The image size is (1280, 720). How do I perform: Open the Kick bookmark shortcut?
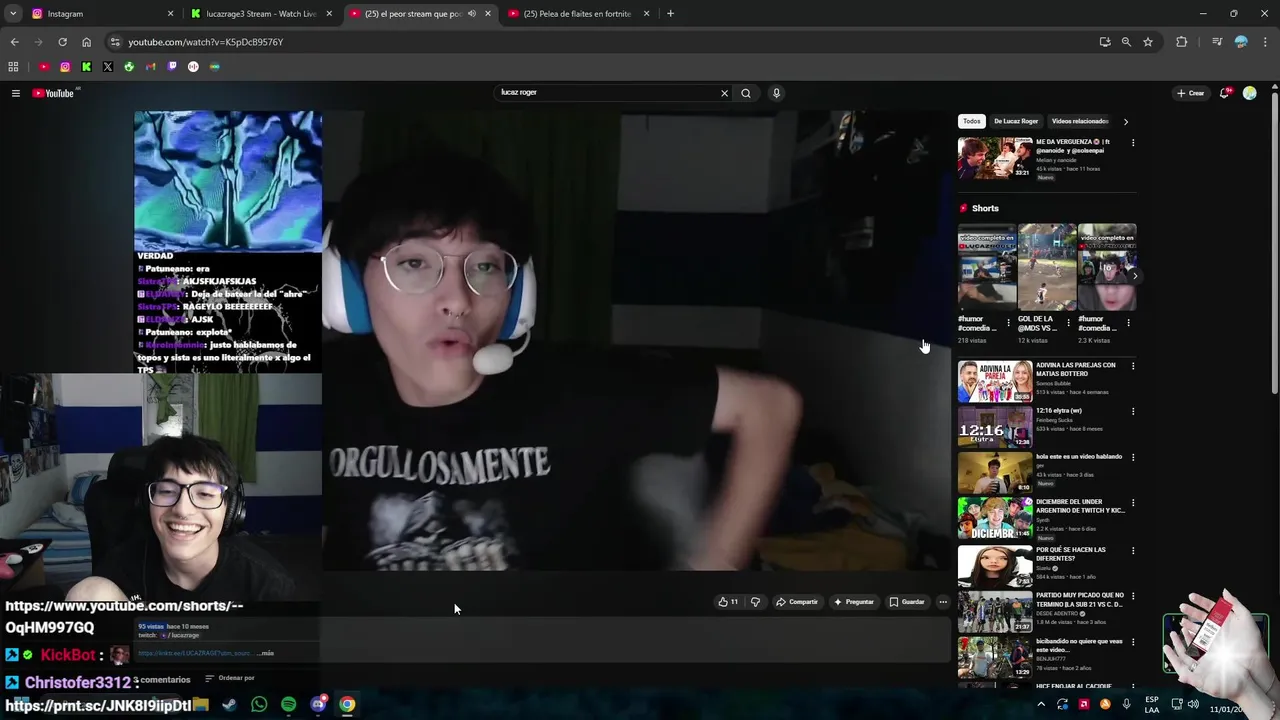click(x=86, y=67)
